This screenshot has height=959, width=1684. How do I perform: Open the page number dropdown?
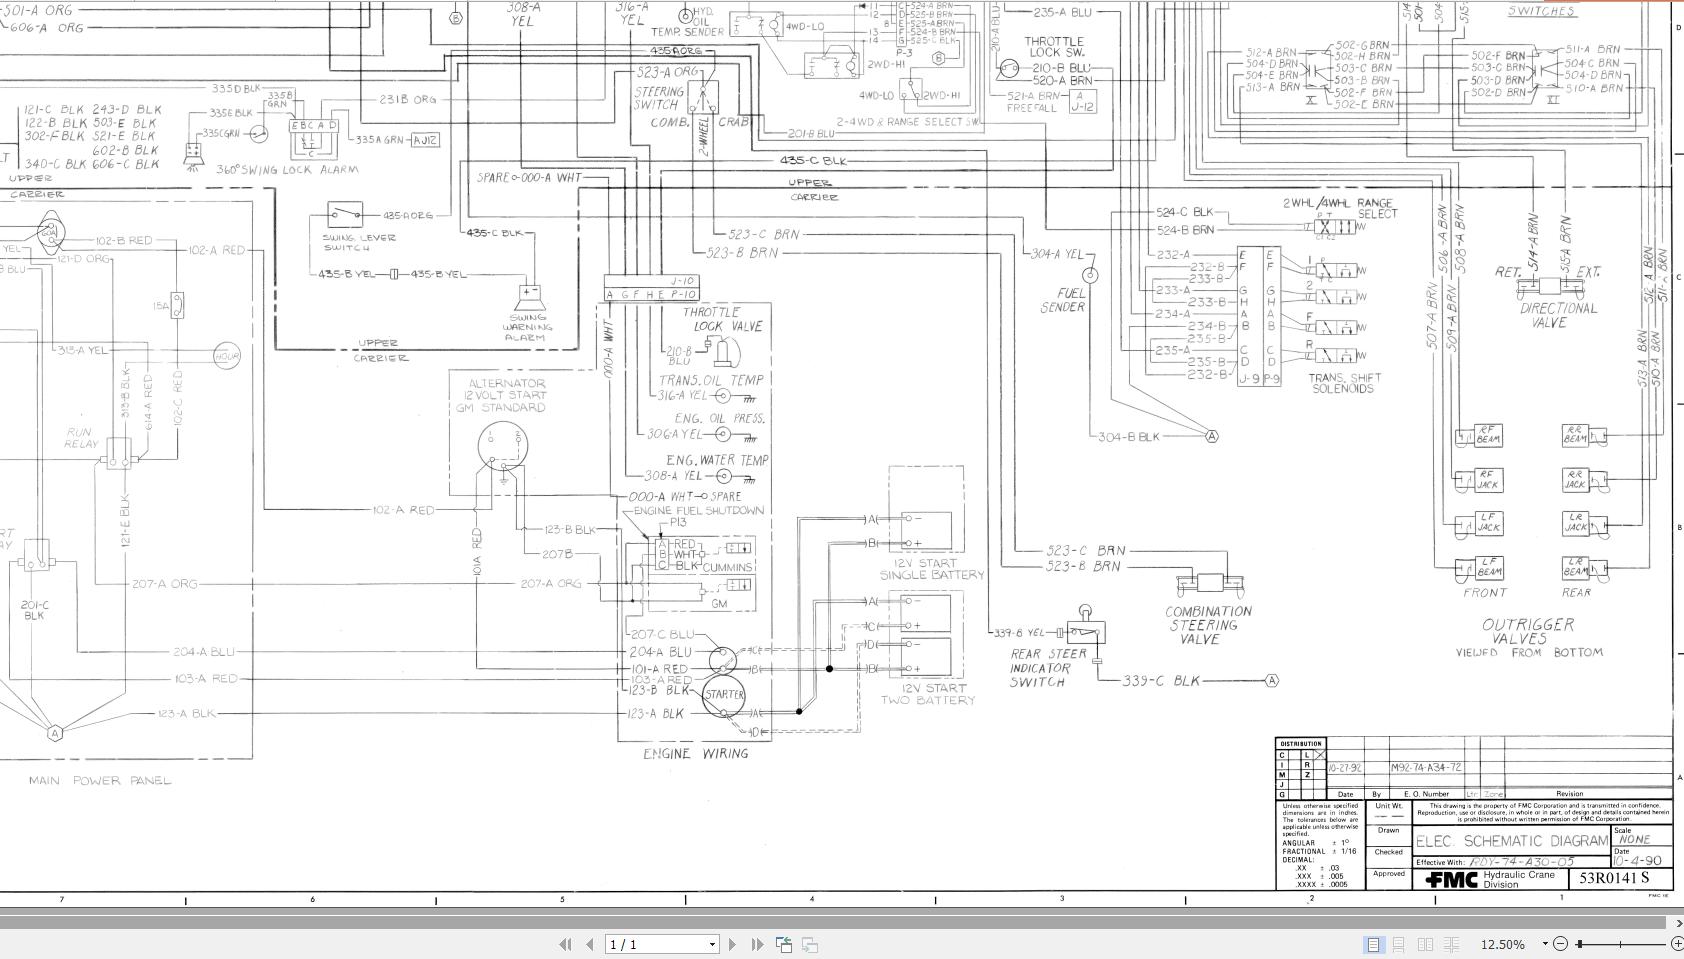pos(712,944)
